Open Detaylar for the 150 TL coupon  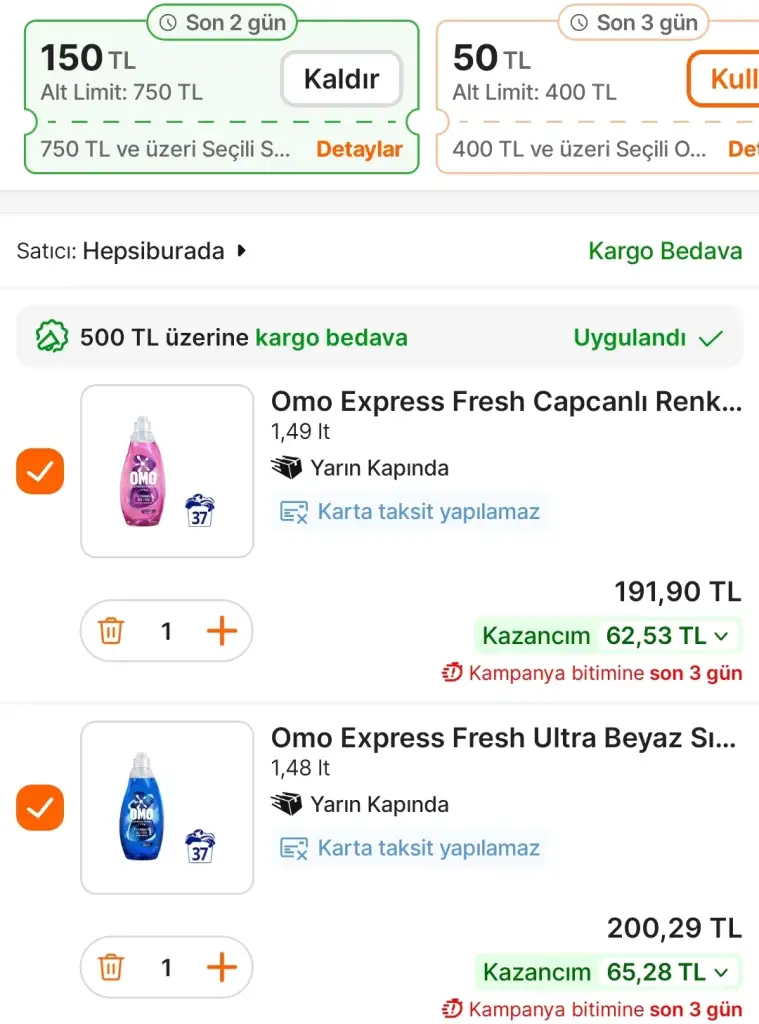(359, 150)
